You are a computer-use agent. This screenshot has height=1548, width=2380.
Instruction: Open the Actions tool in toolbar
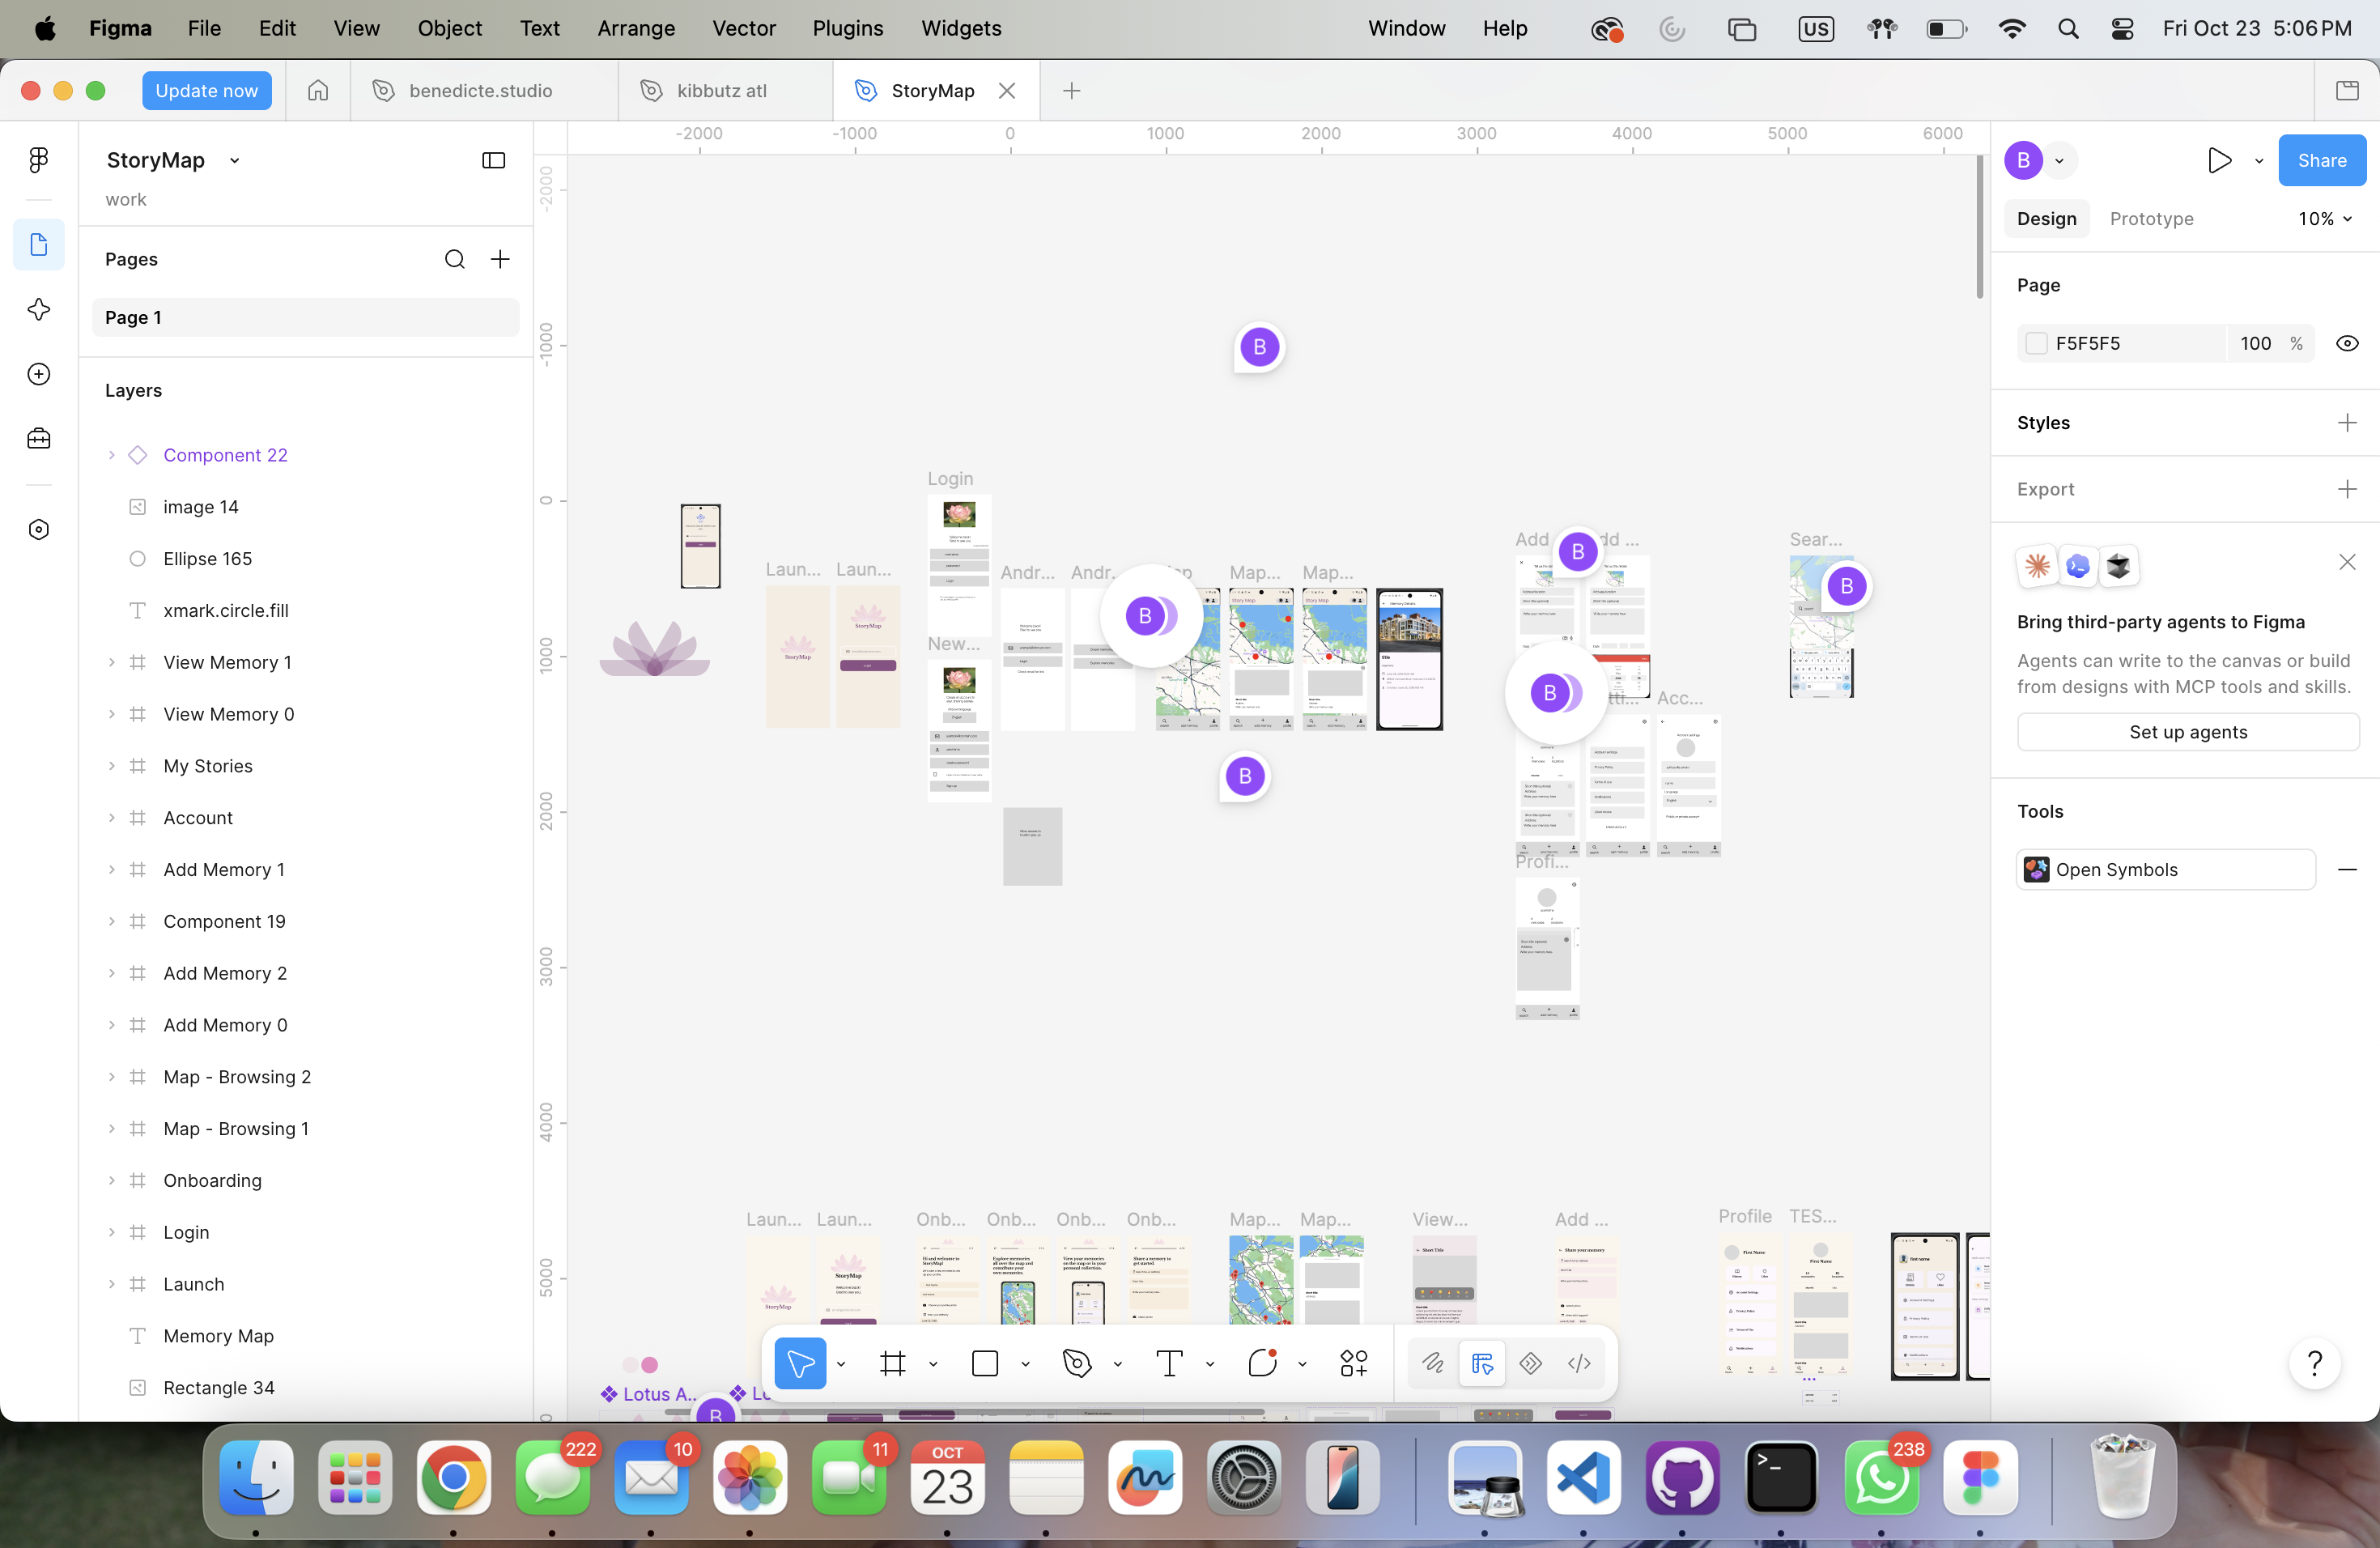click(x=1354, y=1363)
